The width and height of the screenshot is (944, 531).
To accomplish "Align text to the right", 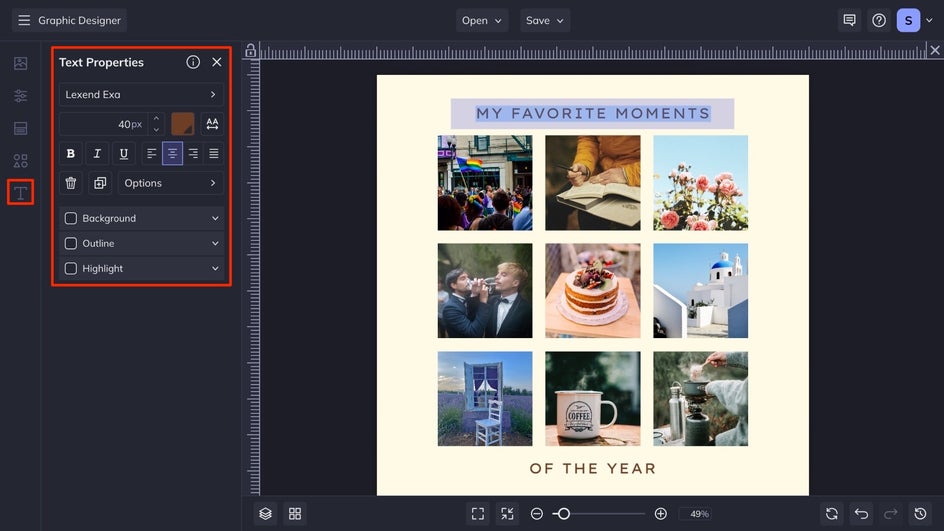I will pyautogui.click(x=193, y=154).
